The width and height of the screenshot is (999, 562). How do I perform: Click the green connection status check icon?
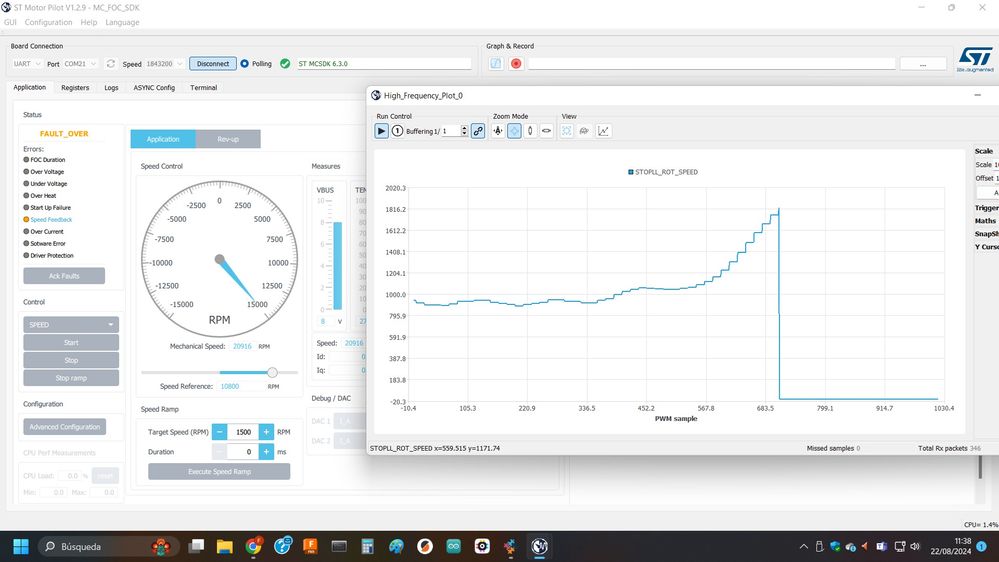point(285,64)
